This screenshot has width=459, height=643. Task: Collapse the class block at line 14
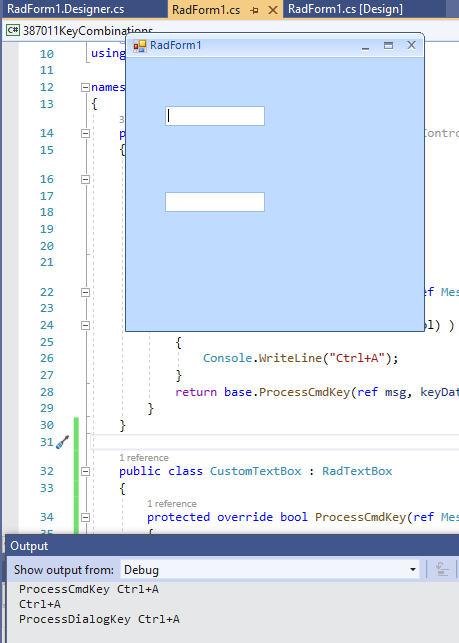click(85, 133)
